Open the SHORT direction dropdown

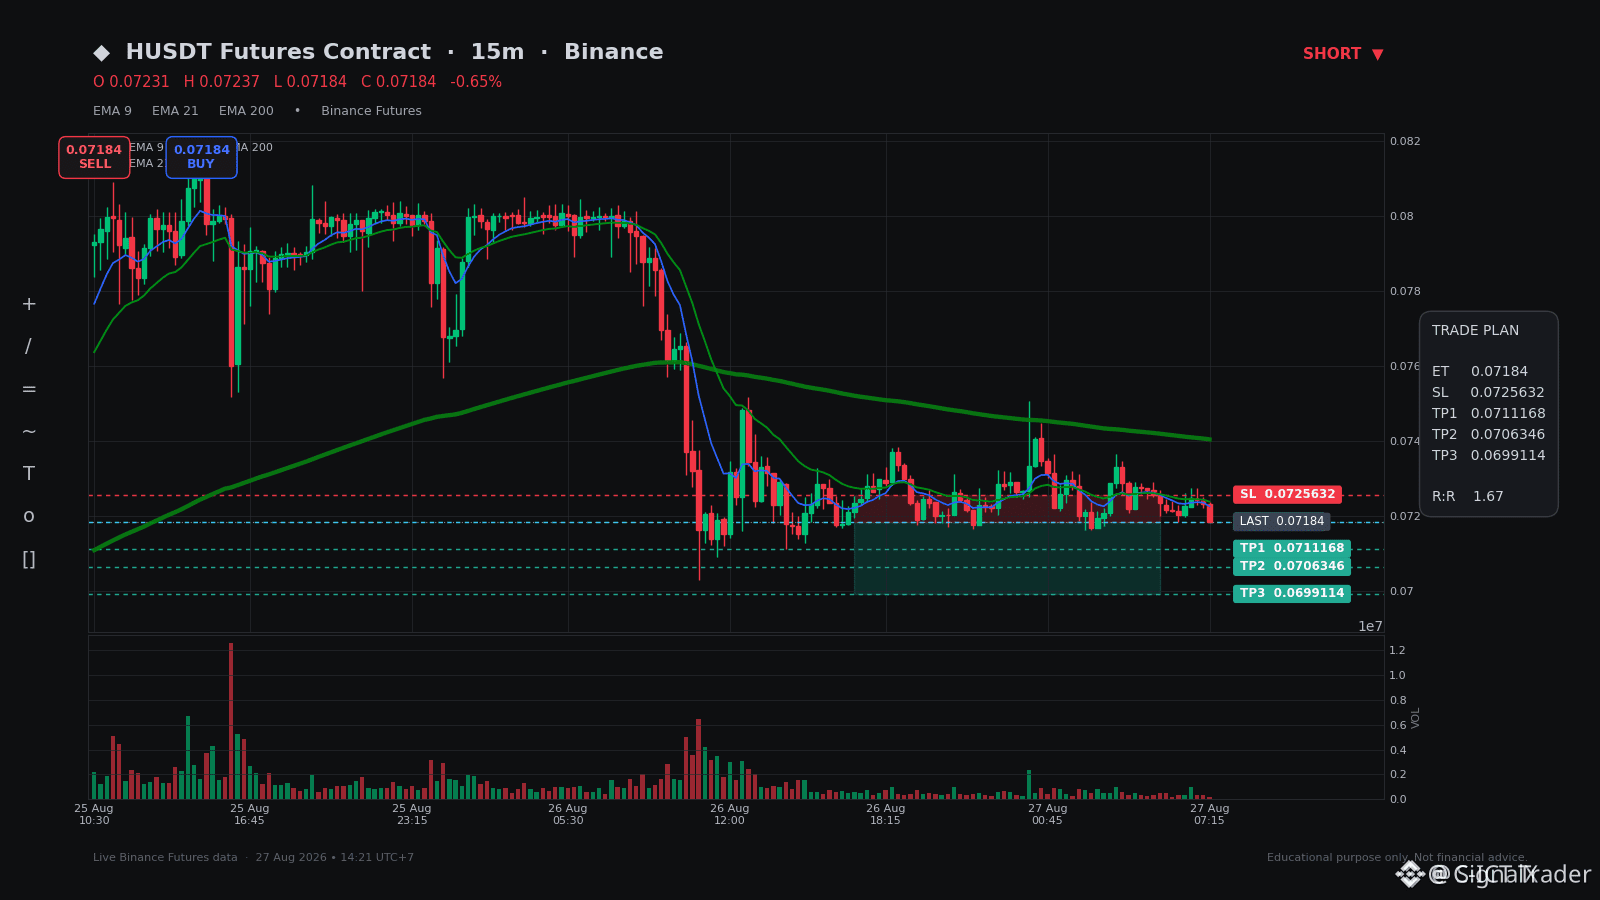tap(1343, 54)
